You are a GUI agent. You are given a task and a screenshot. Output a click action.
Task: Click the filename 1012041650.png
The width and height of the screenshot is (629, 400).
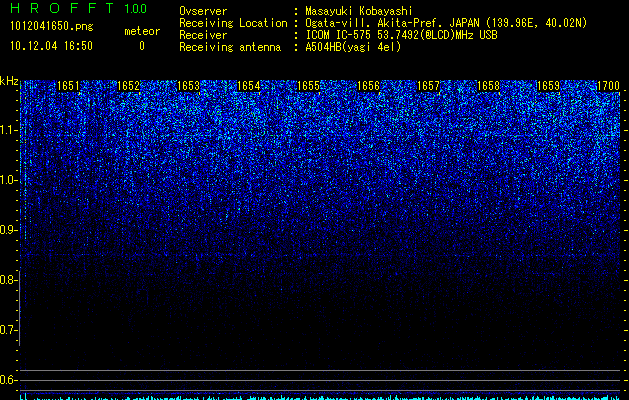(52, 27)
